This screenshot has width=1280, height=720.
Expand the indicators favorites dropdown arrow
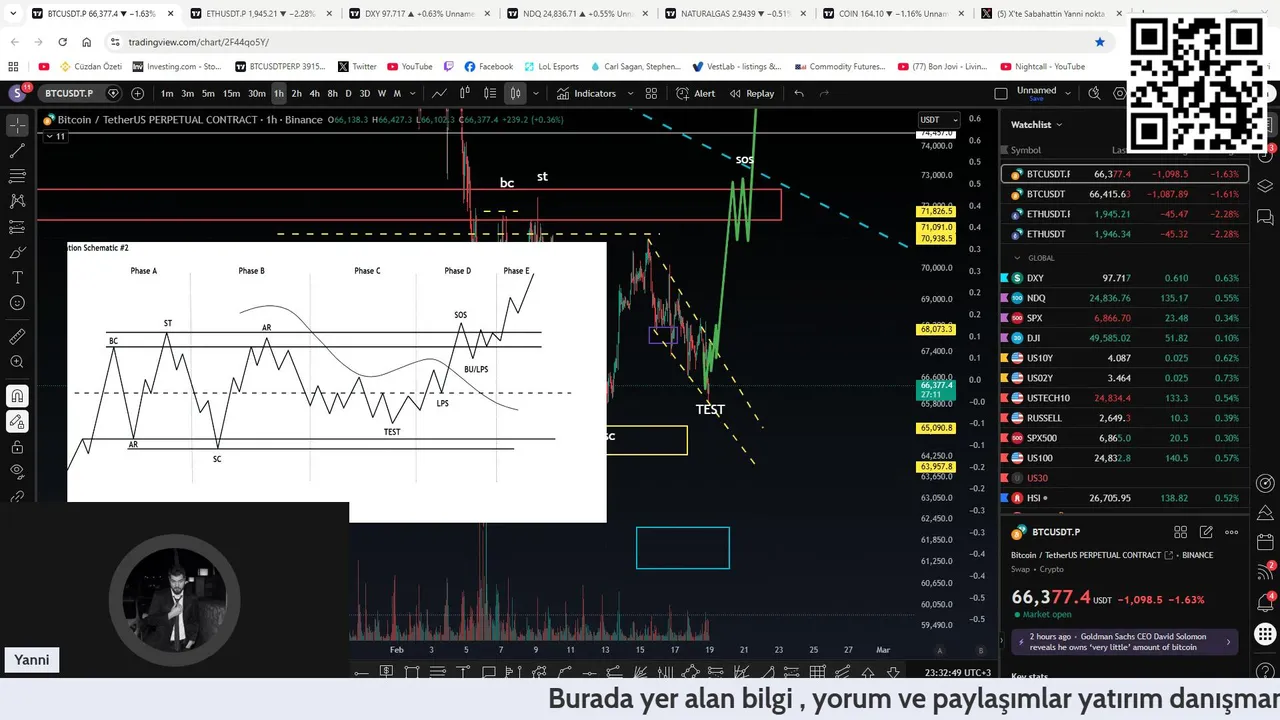pos(629,93)
